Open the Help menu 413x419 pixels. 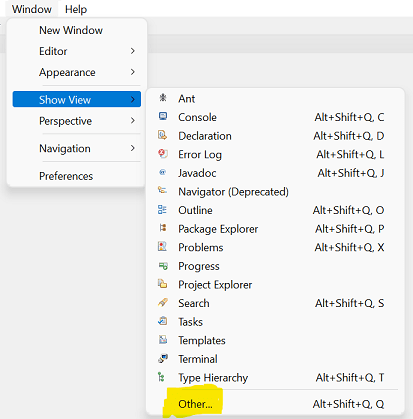click(76, 9)
